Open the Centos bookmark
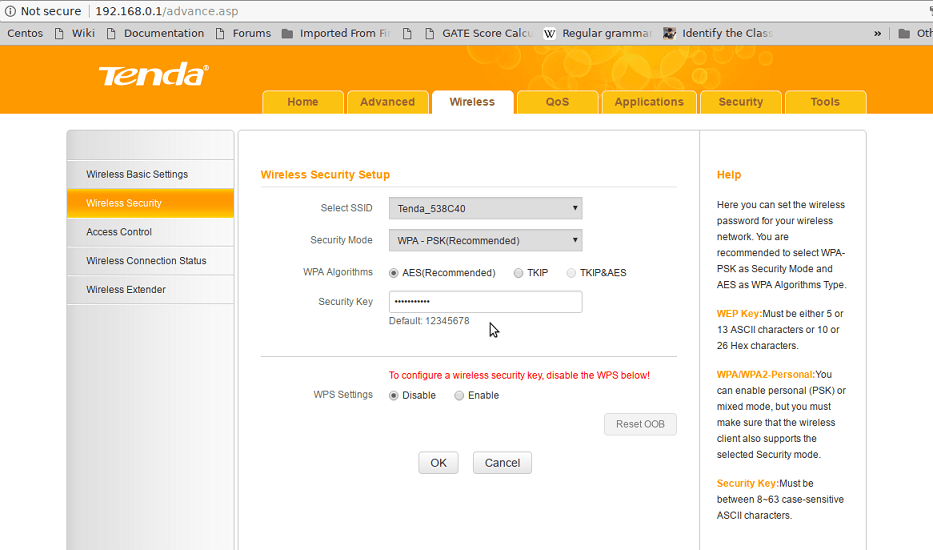Image resolution: width=933 pixels, height=550 pixels. click(25, 33)
